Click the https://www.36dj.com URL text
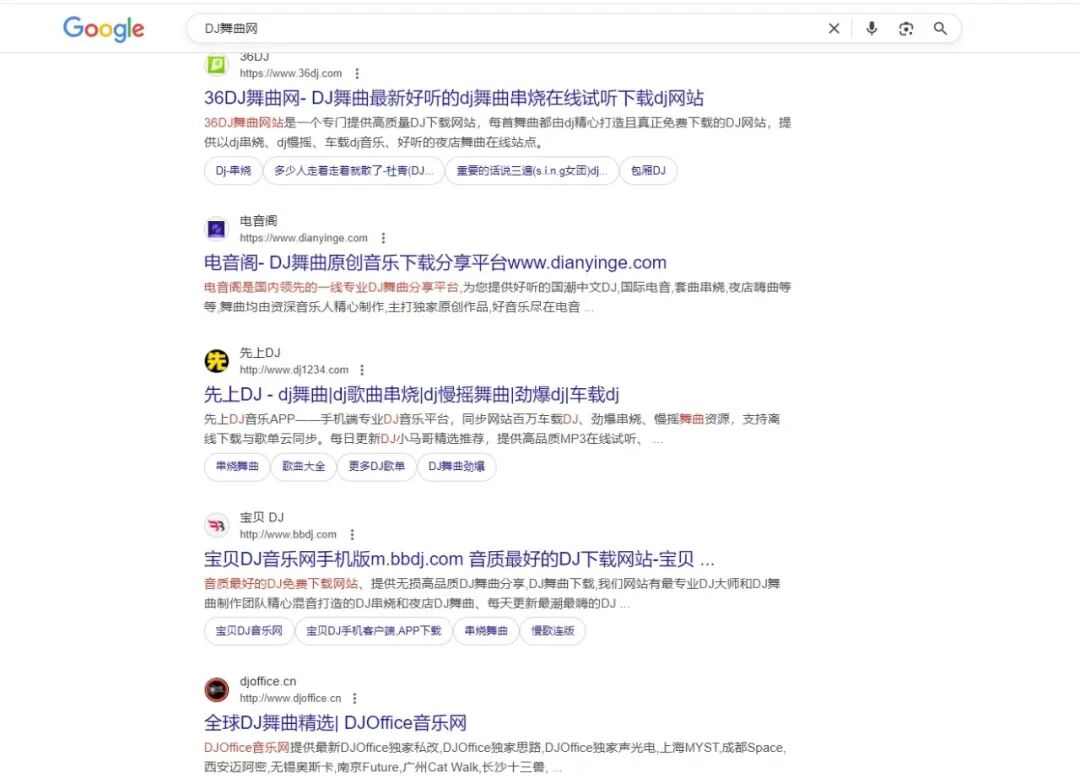The width and height of the screenshot is (1080, 778). pyautogui.click(x=291, y=73)
